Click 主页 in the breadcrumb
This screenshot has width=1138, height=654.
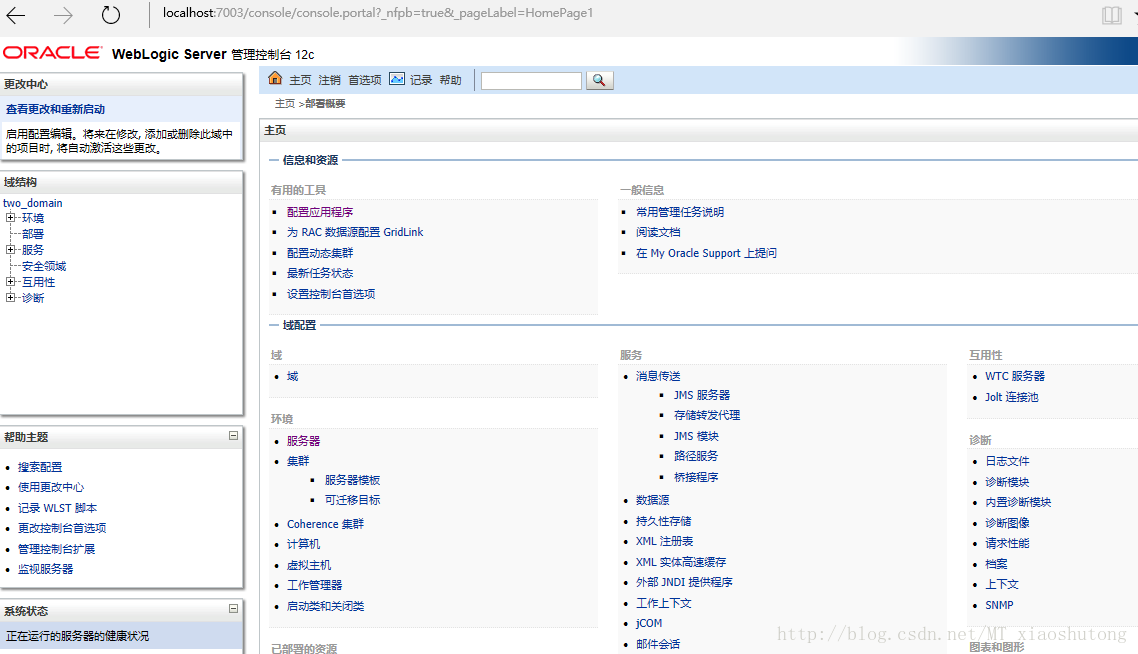(284, 104)
